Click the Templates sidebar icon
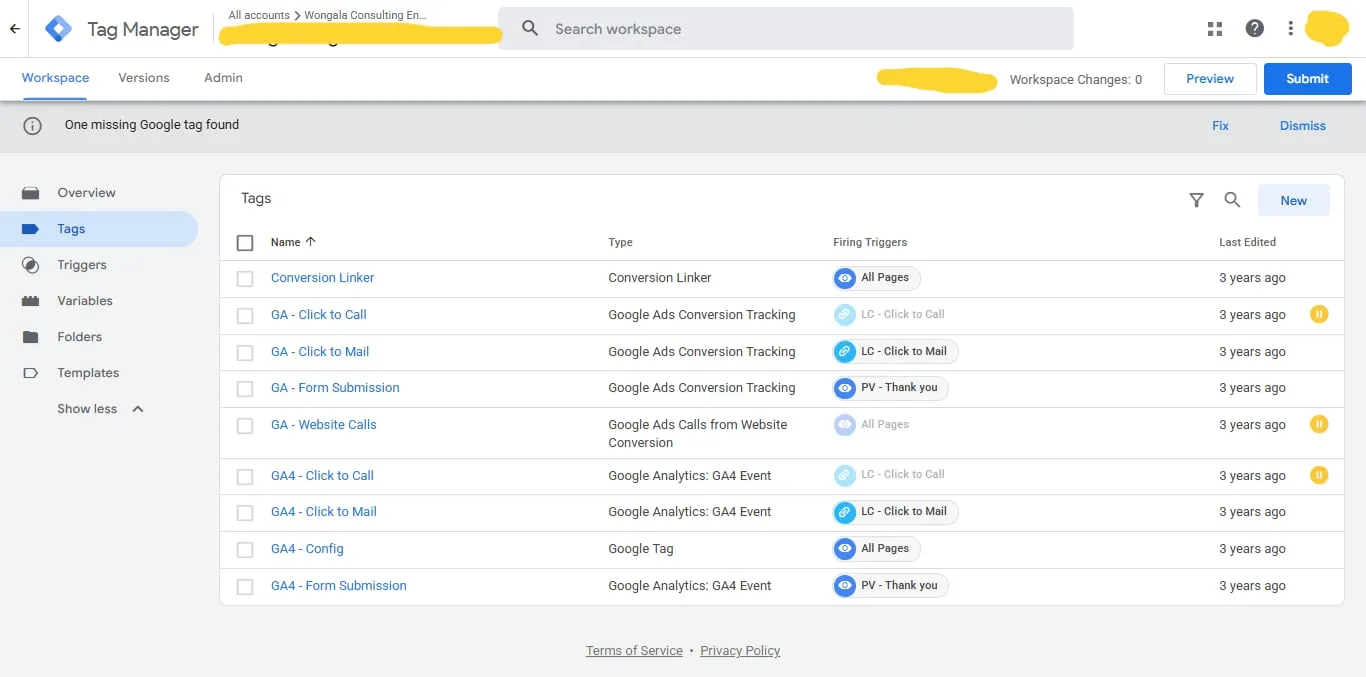The image size is (1366, 677). [31, 373]
